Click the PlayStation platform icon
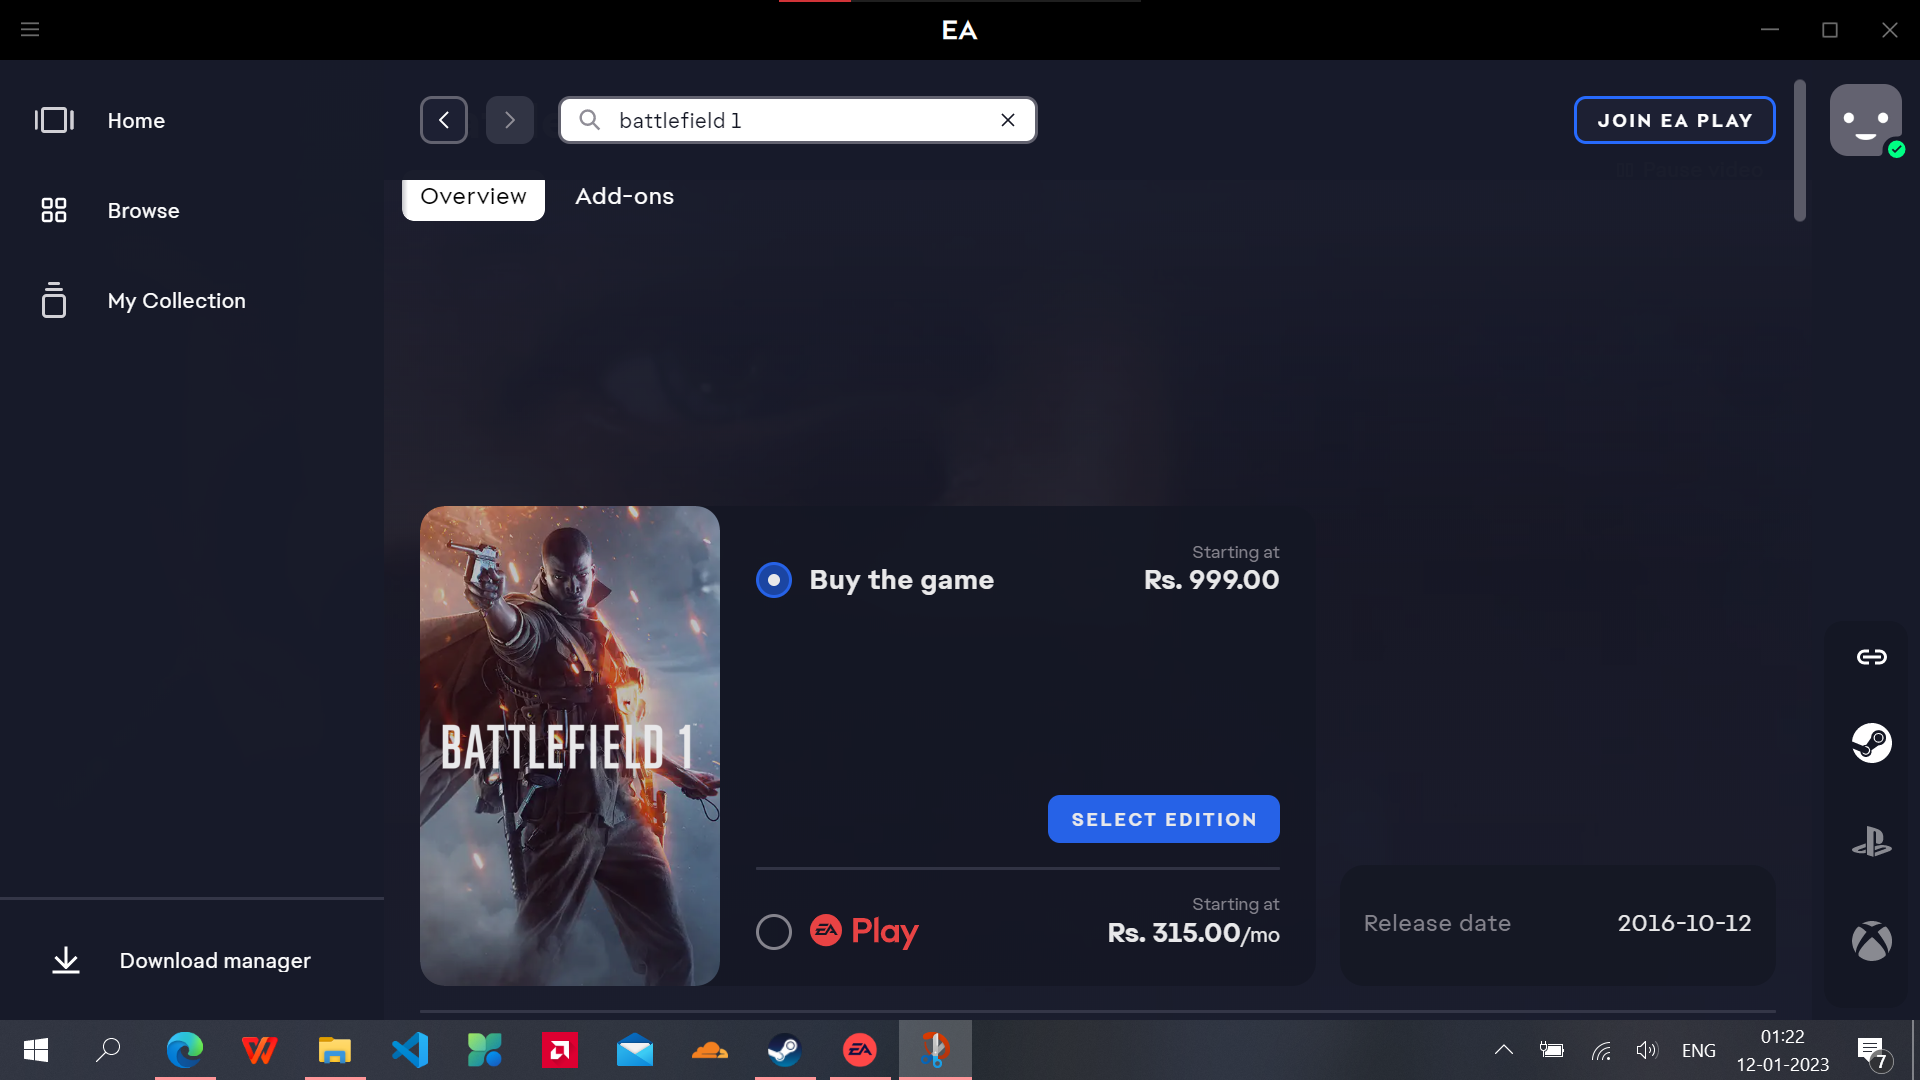 (x=1871, y=842)
